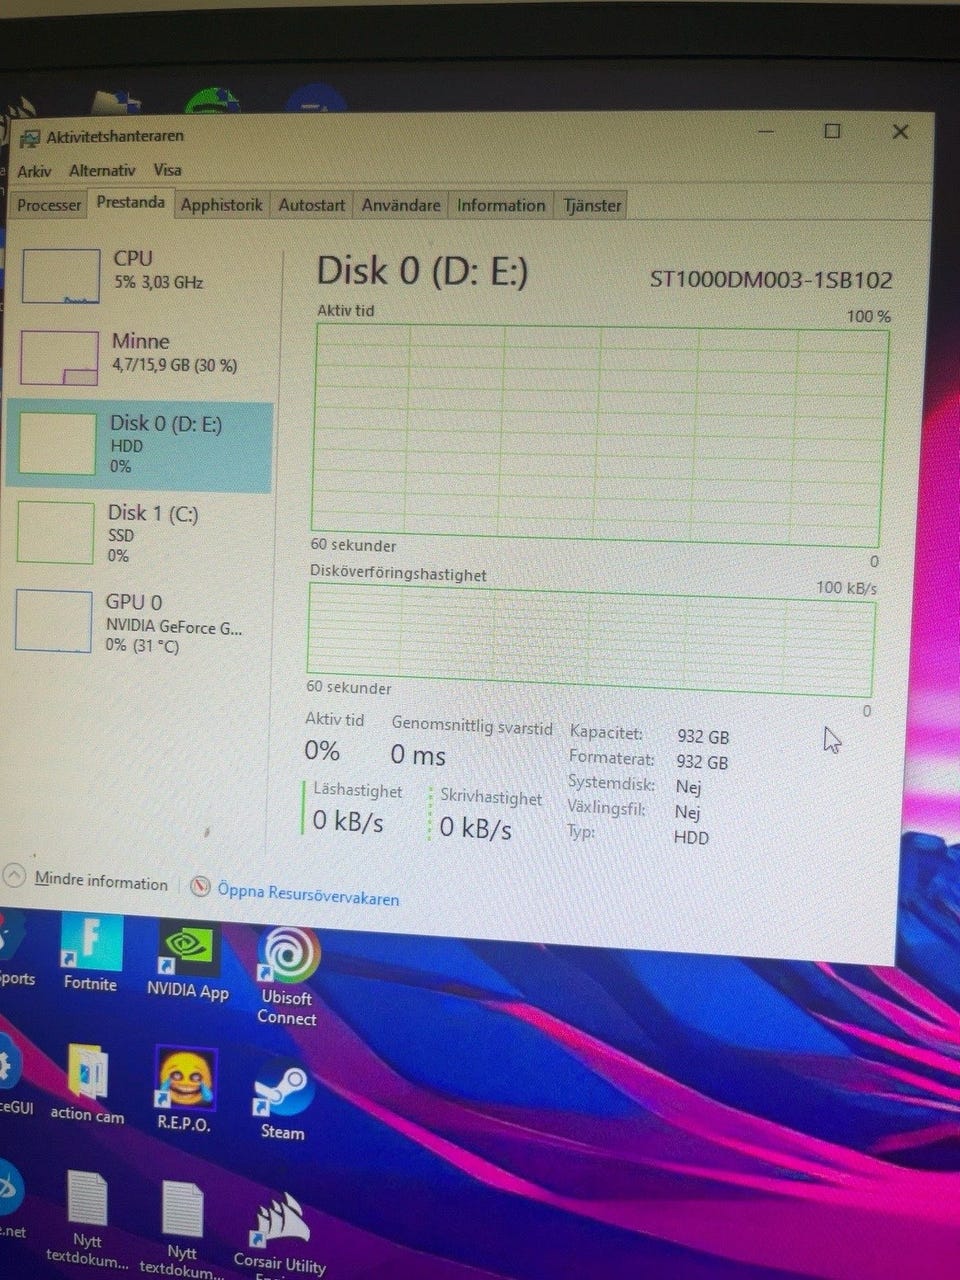Screen dimensions: 960x1280
Task: Select the Steam desktop shortcut icon
Action: click(x=283, y=1090)
